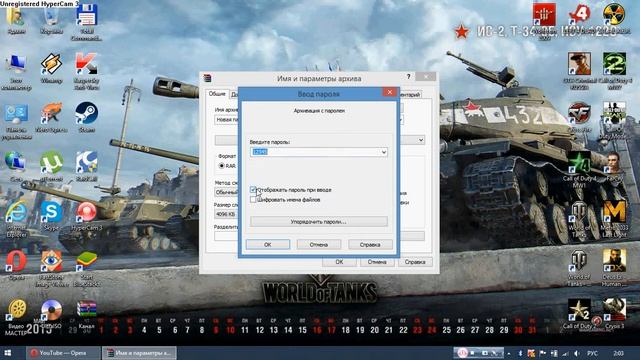Open the Opera browser desktop shortcut

pyautogui.click(x=16, y=265)
